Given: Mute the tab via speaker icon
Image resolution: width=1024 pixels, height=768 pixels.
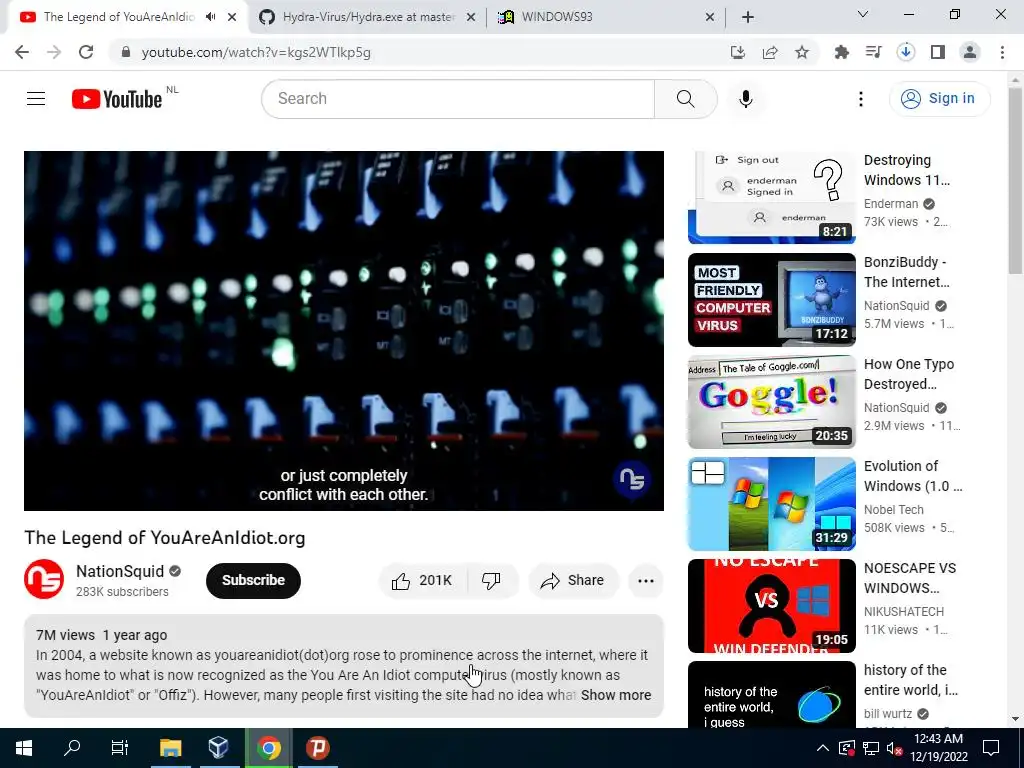Looking at the screenshot, I should 210,17.
